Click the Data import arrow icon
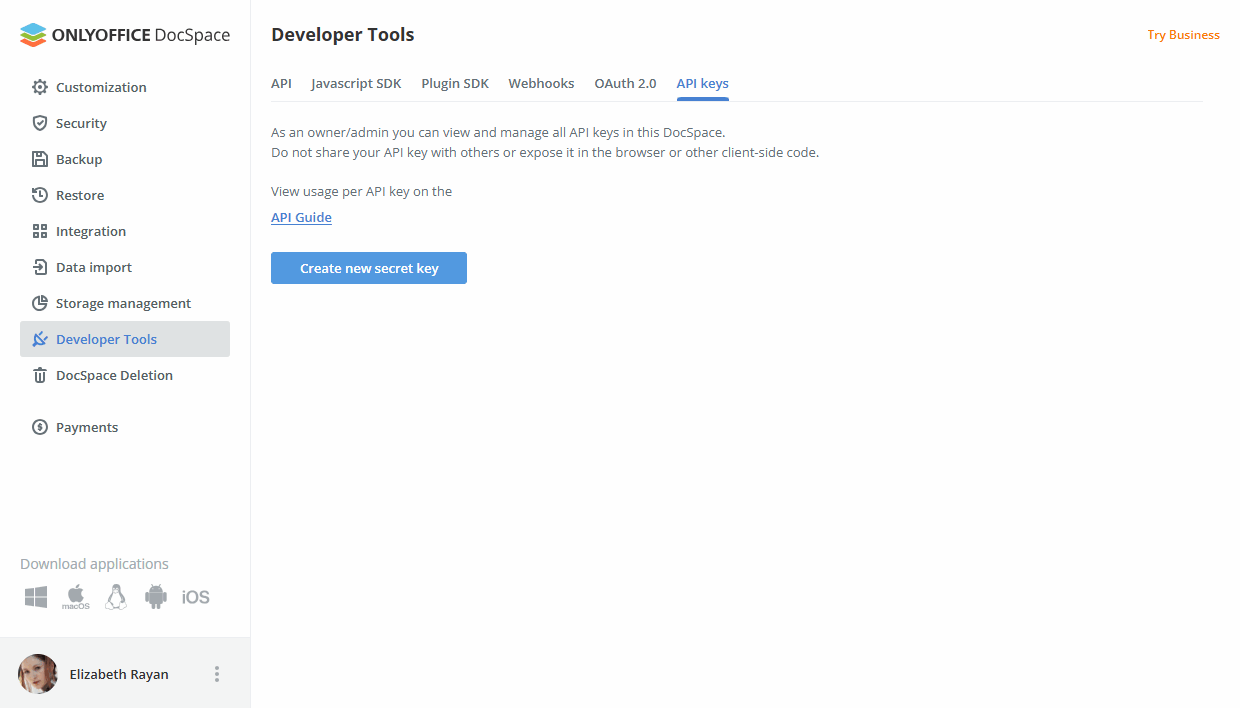The height and width of the screenshot is (708, 1240). (x=40, y=267)
